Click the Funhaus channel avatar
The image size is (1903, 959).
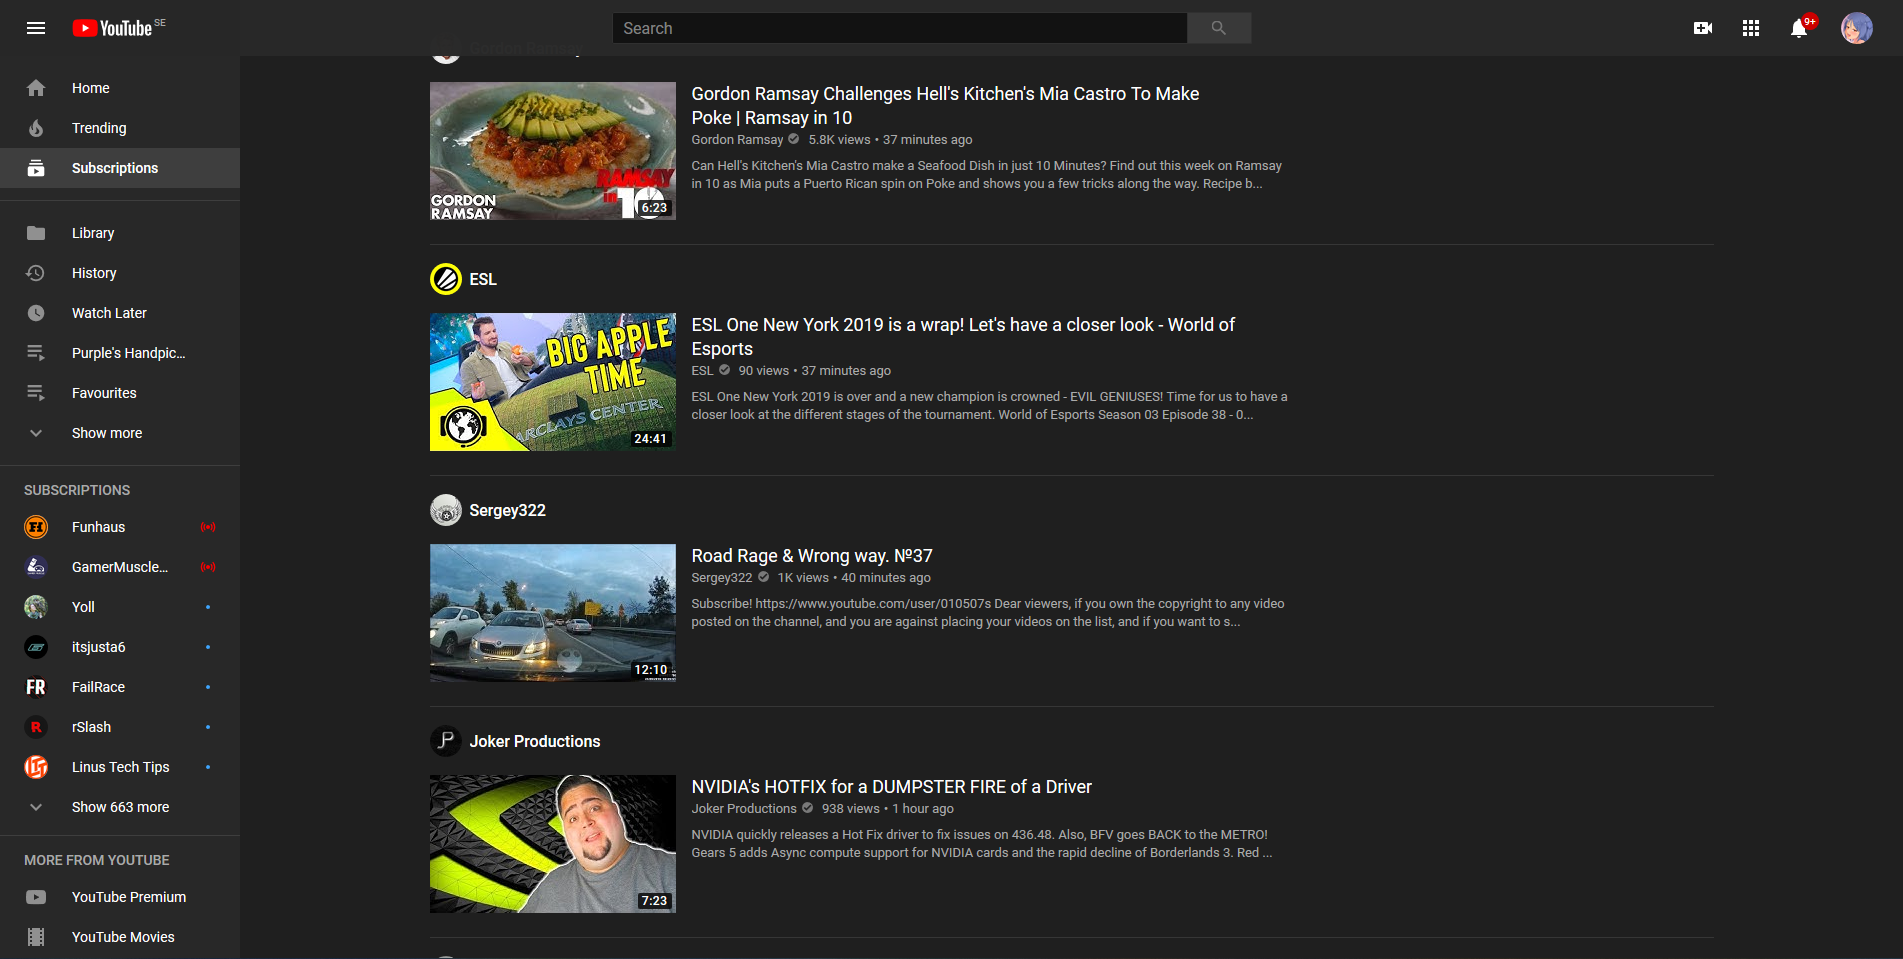pyautogui.click(x=36, y=527)
